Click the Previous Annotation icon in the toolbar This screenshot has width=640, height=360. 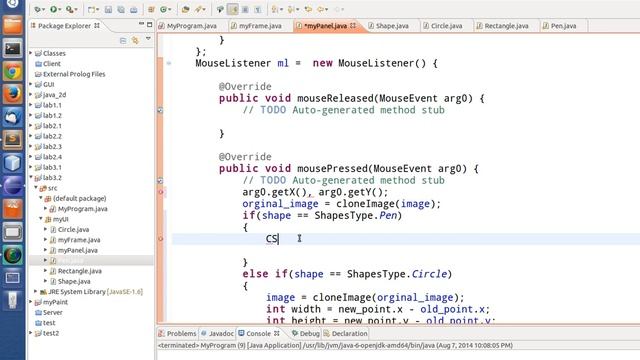[x=291, y=9]
